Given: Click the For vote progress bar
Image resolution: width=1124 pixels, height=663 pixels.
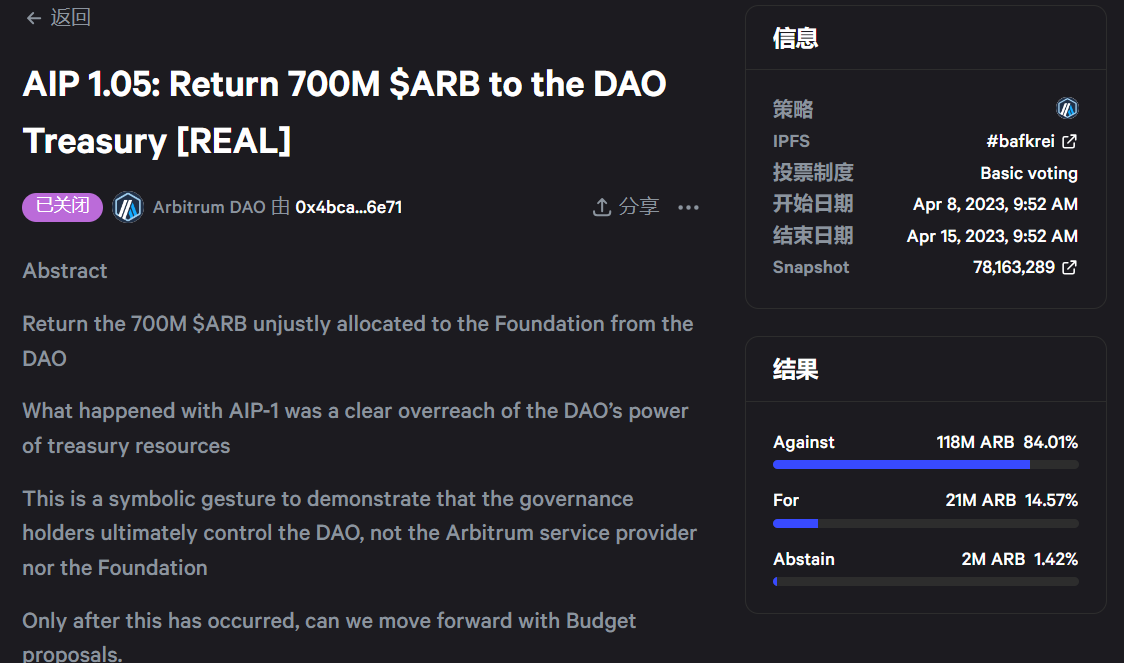Looking at the screenshot, I should point(925,523).
